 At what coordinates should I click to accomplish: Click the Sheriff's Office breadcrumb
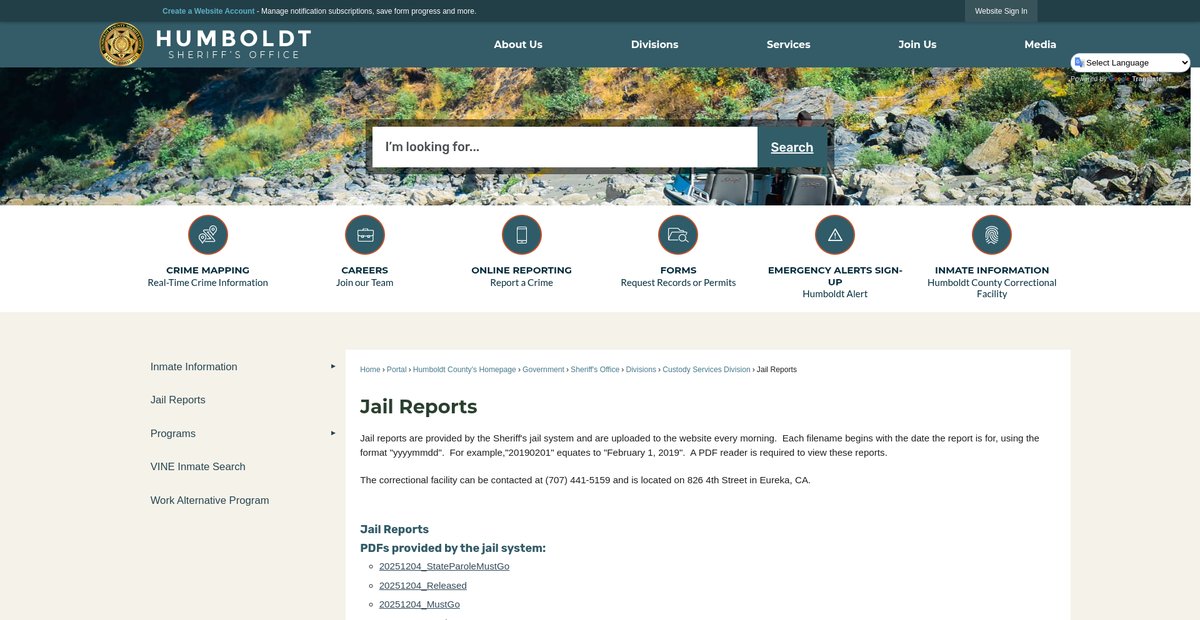tap(595, 370)
